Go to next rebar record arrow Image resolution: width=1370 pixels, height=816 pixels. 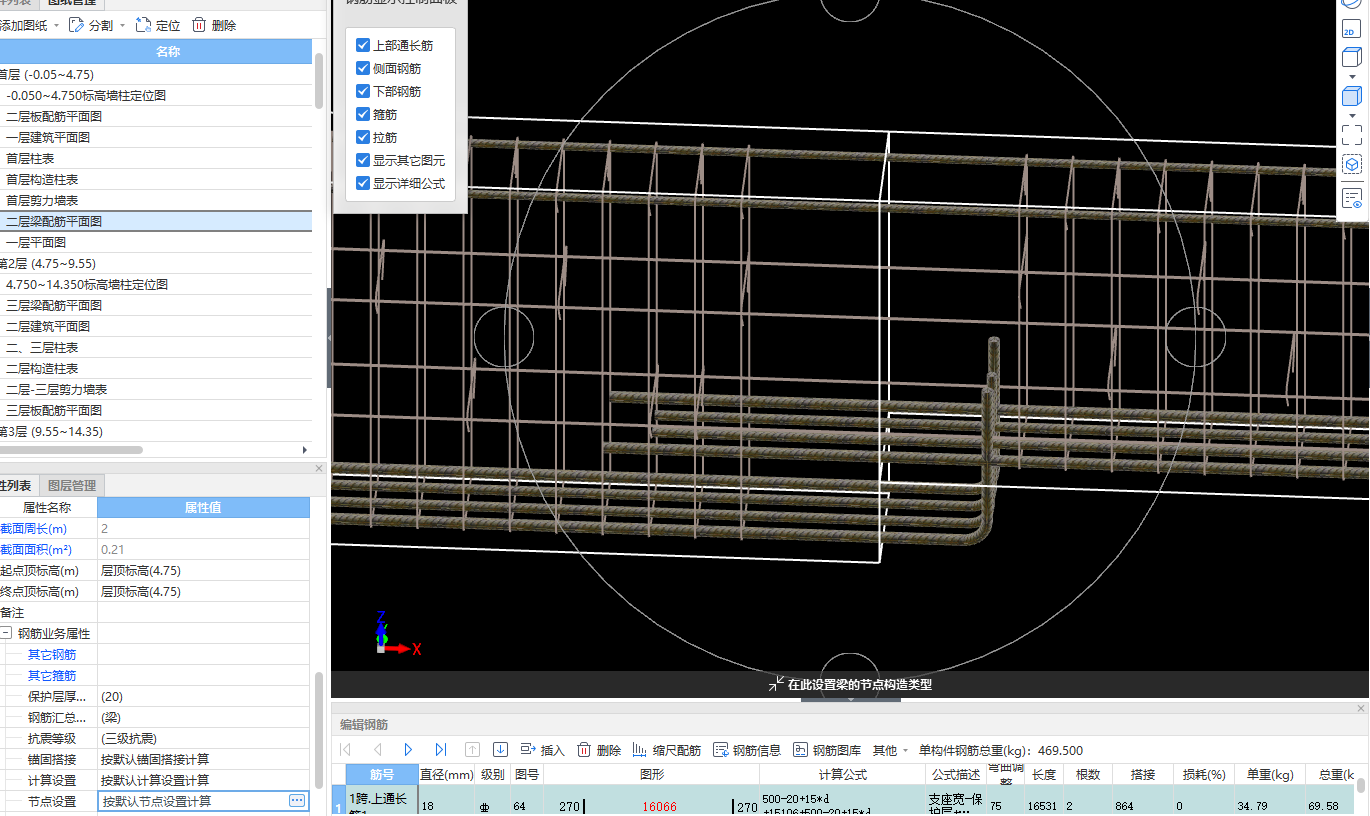click(409, 750)
